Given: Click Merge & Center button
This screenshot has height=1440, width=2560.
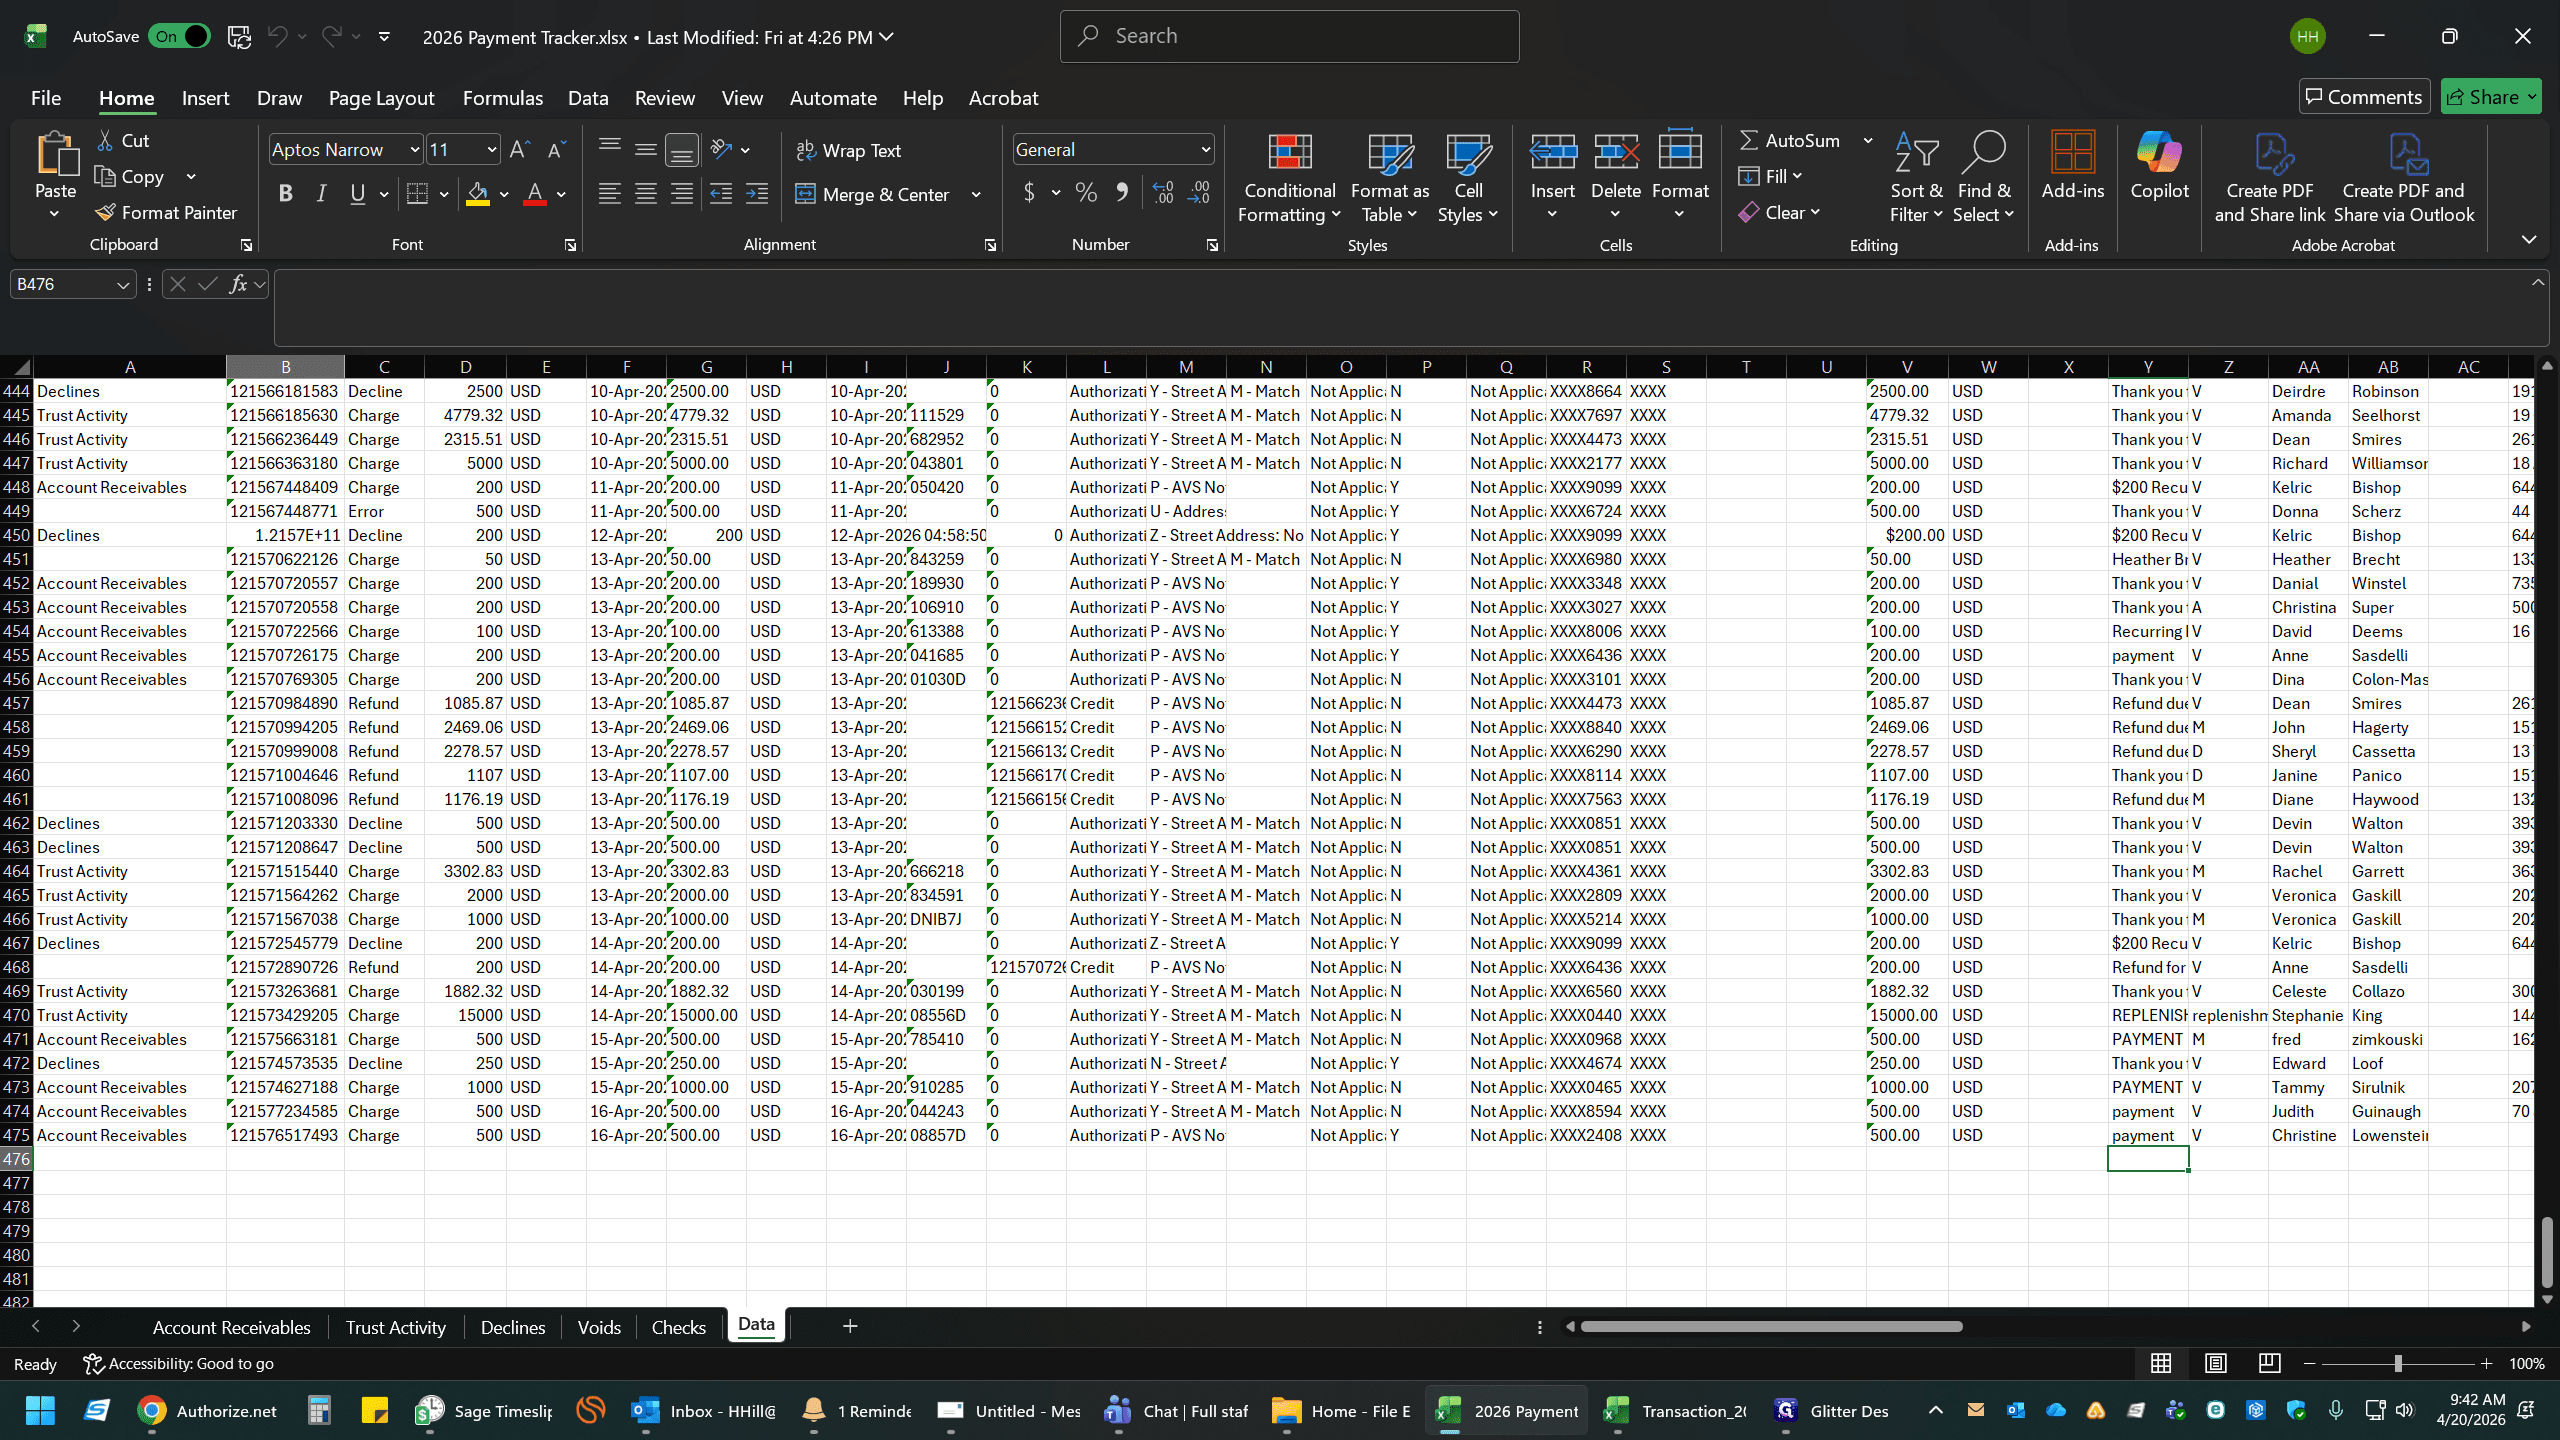Looking at the screenshot, I should [874, 195].
